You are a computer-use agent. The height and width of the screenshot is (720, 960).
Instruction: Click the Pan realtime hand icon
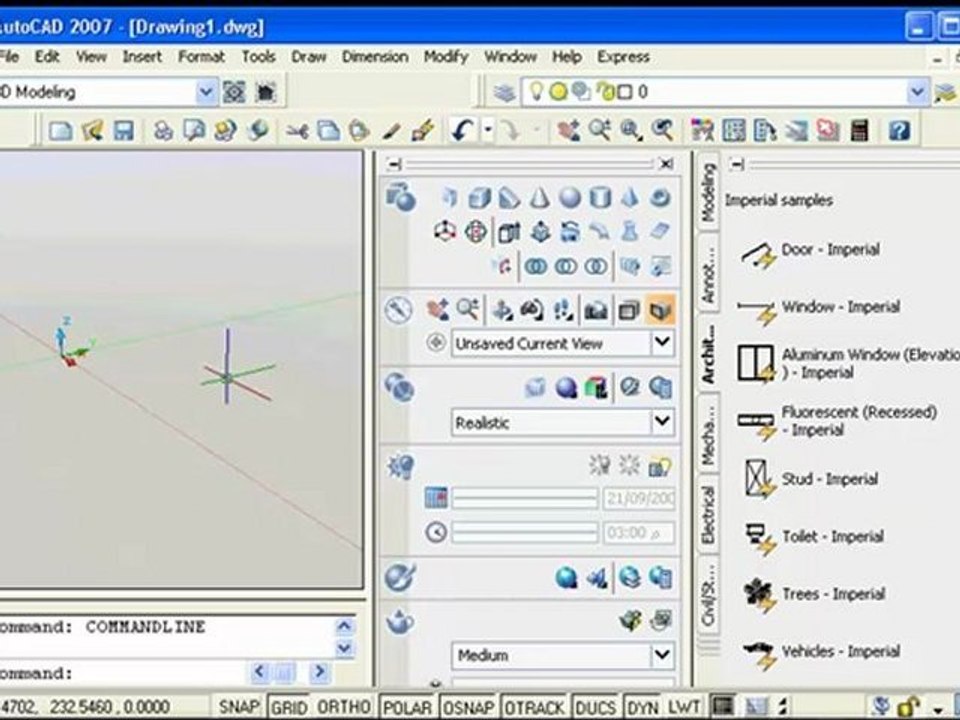[x=568, y=130]
